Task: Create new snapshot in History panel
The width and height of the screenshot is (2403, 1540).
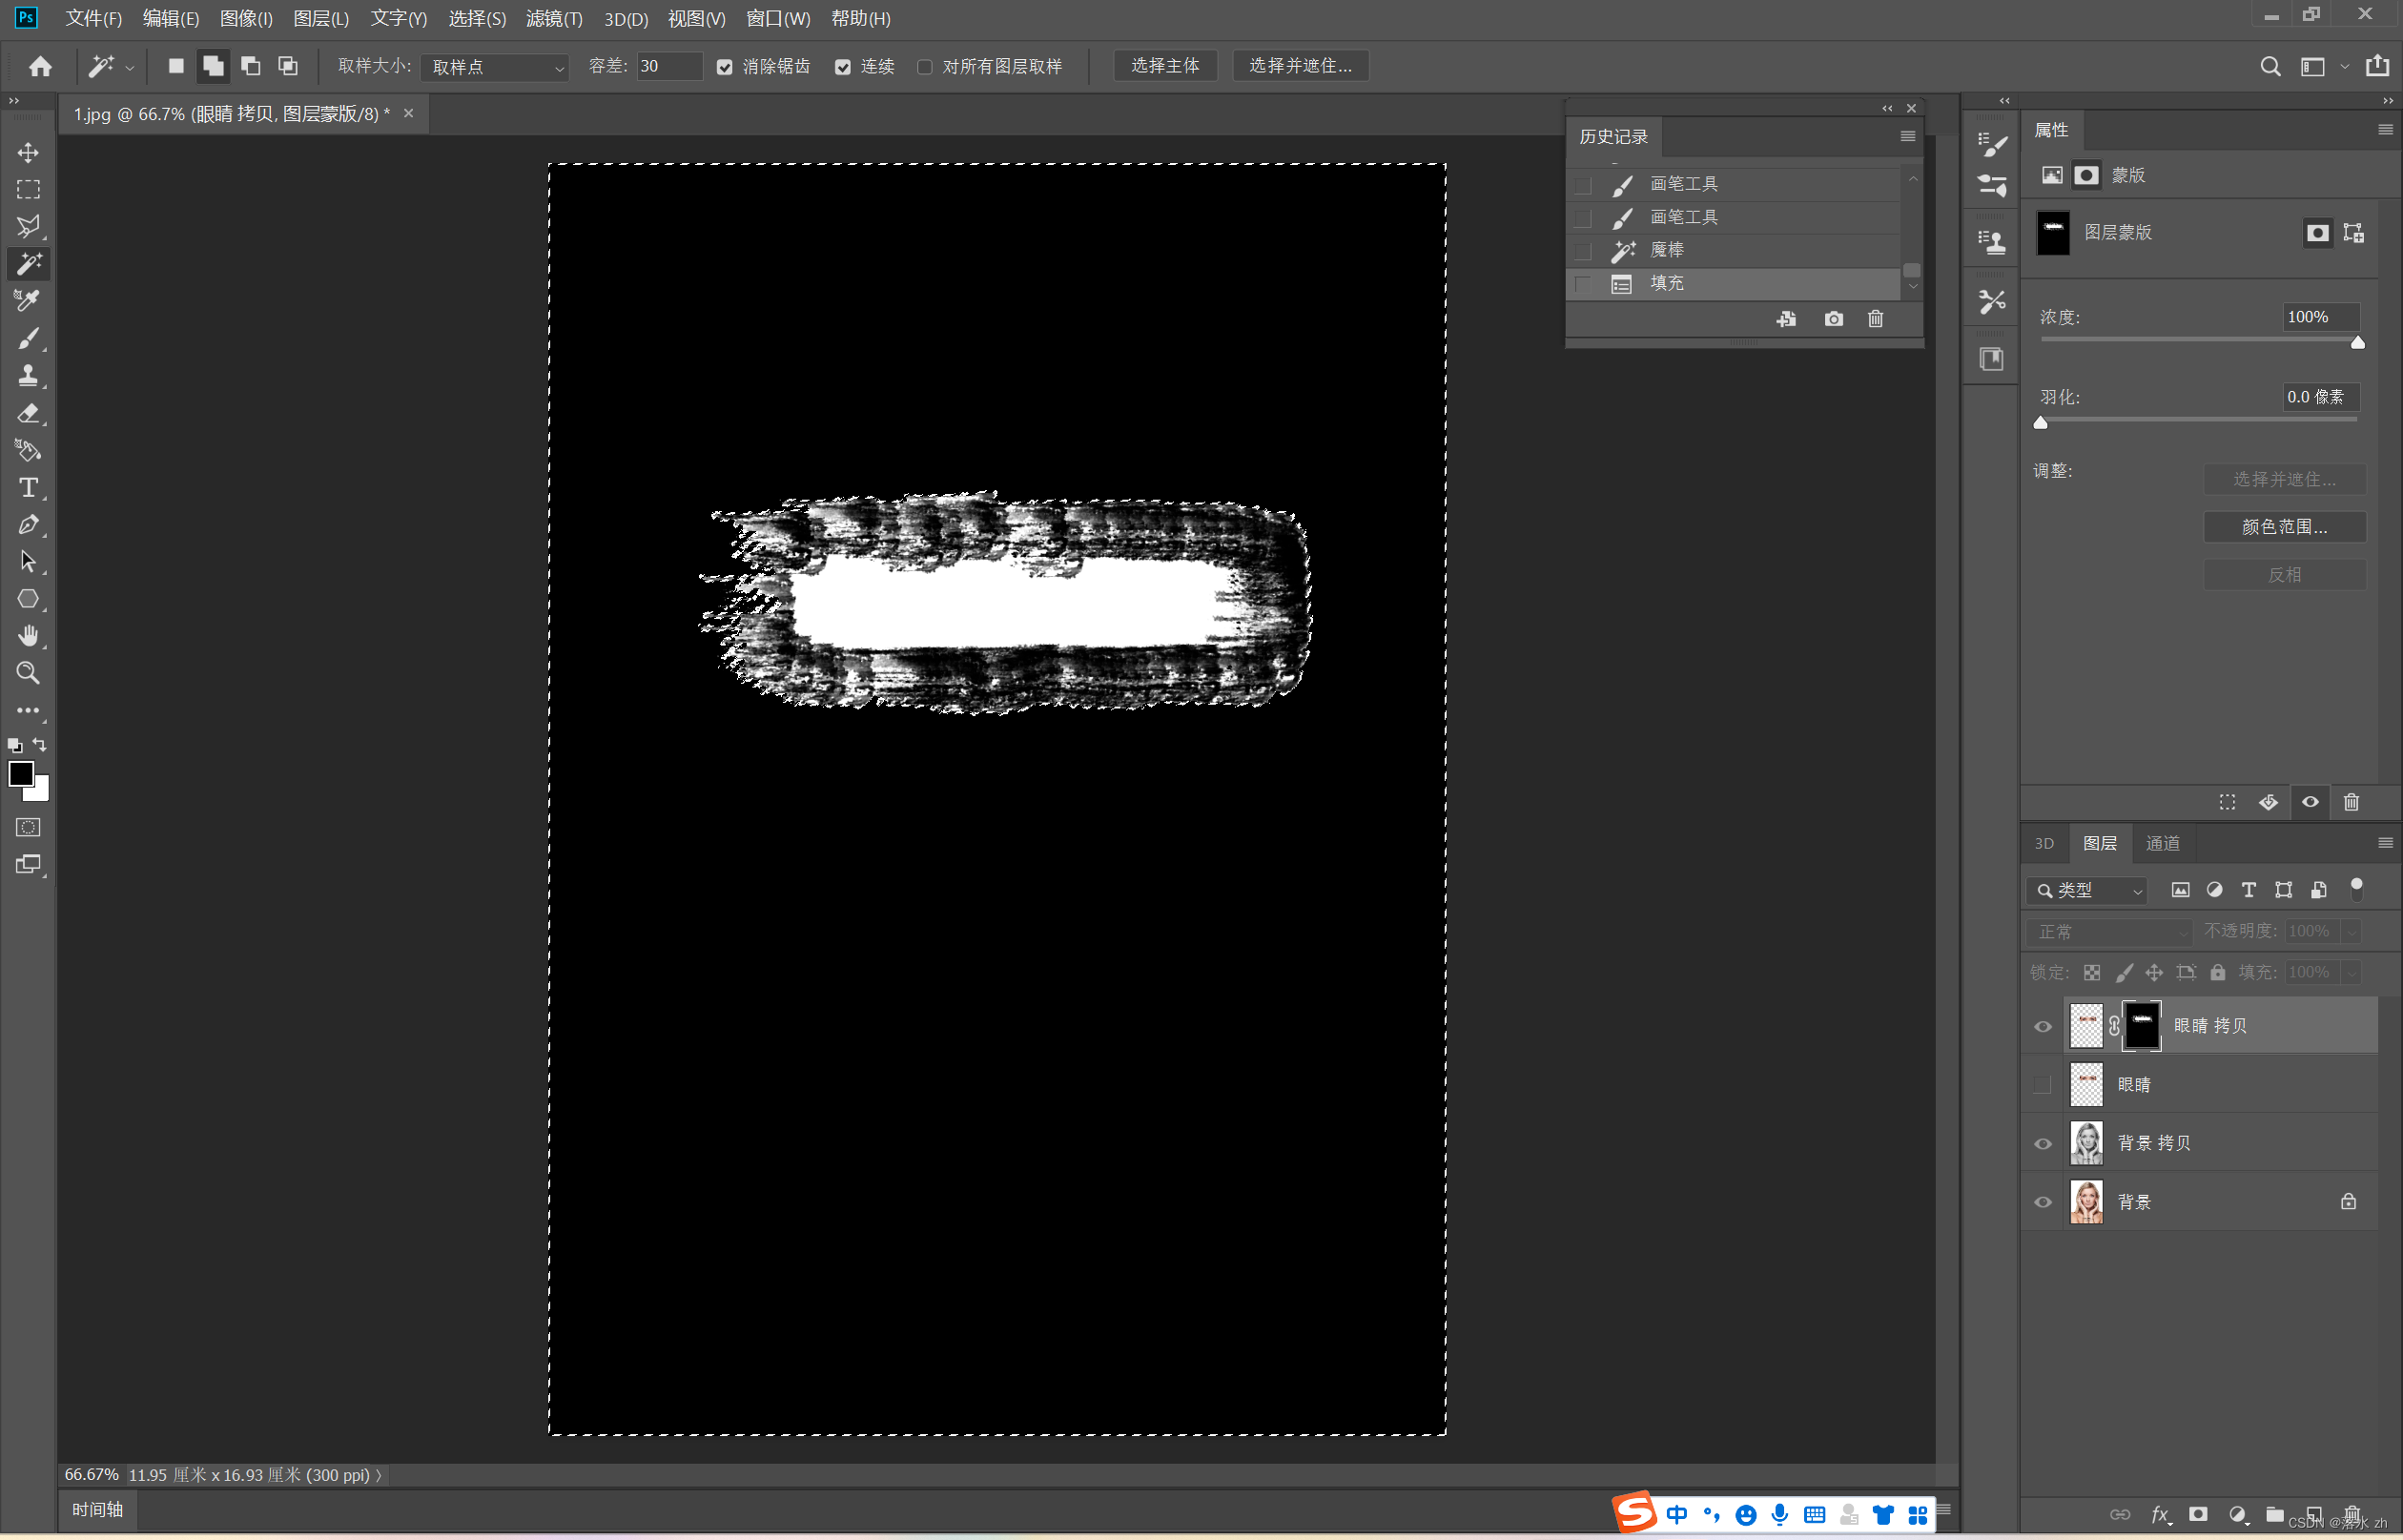Action: coord(1832,319)
